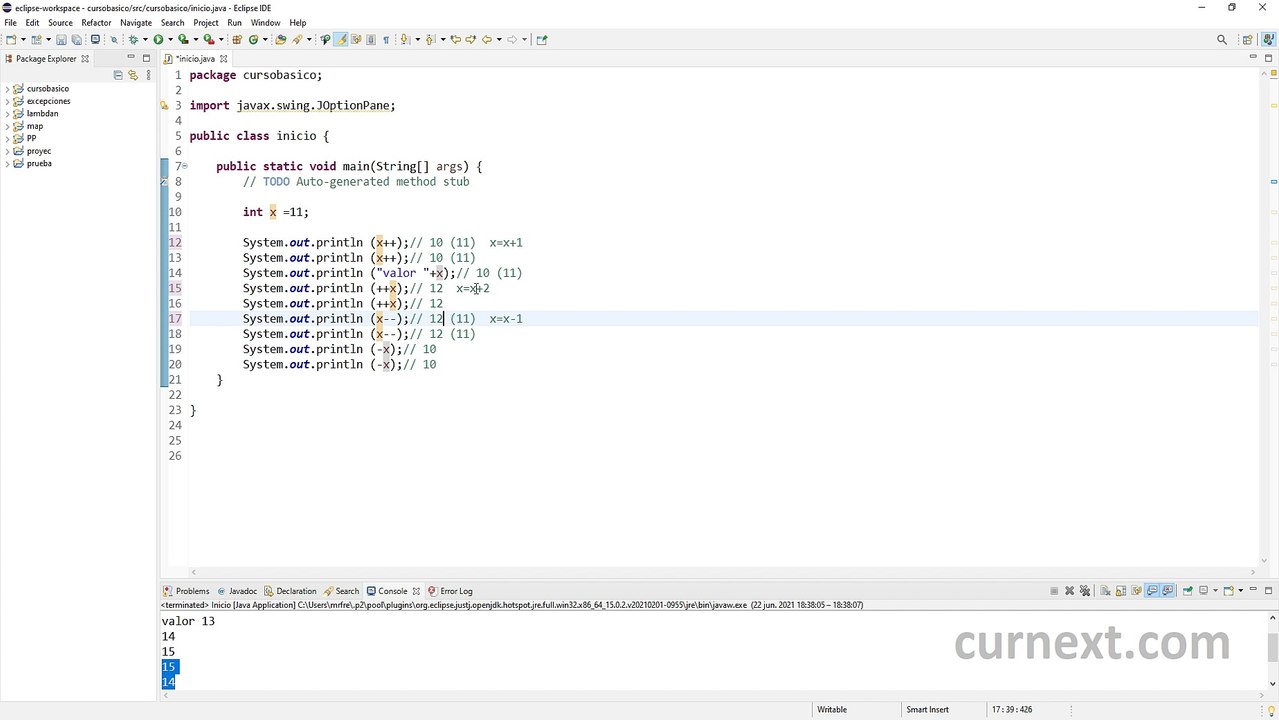Close the Package Explorer view
This screenshot has height=720, width=1279.
[x=85, y=59]
